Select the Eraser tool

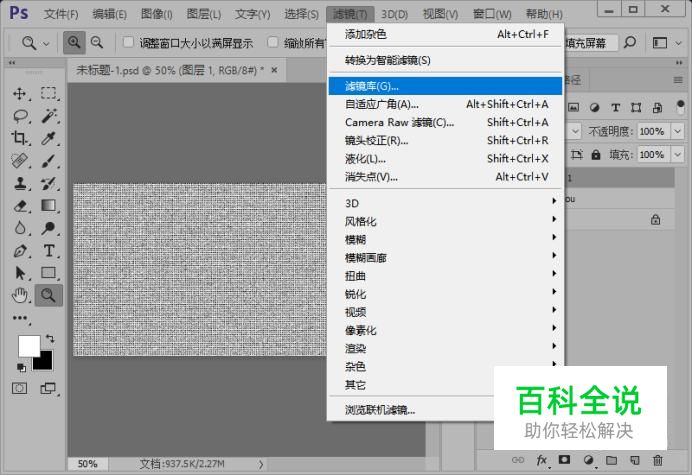pyautogui.click(x=20, y=206)
